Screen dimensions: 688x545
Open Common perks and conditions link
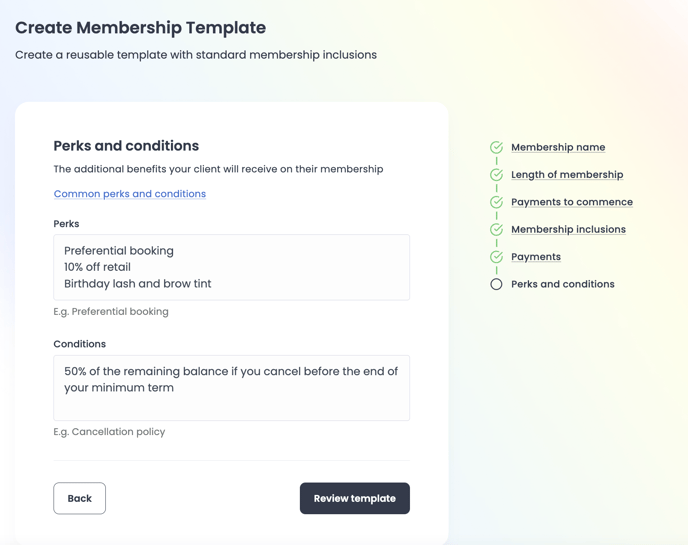click(129, 194)
